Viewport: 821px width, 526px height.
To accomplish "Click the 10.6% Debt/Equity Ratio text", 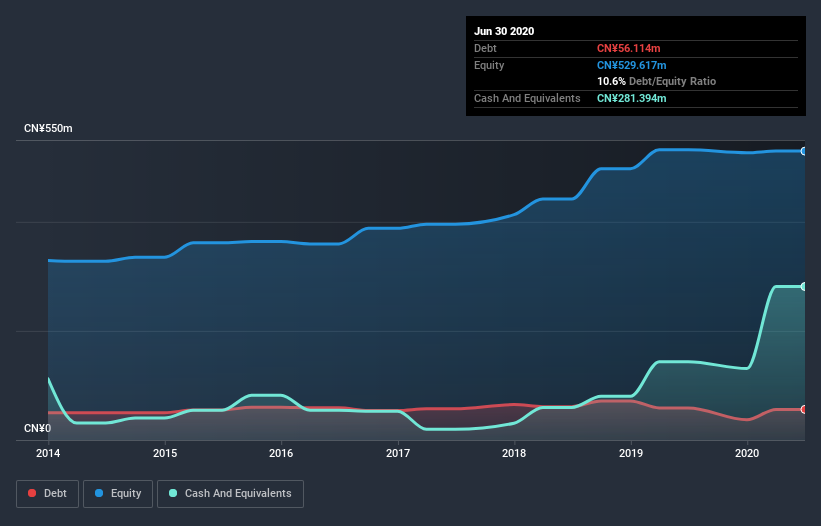I will (657, 81).
